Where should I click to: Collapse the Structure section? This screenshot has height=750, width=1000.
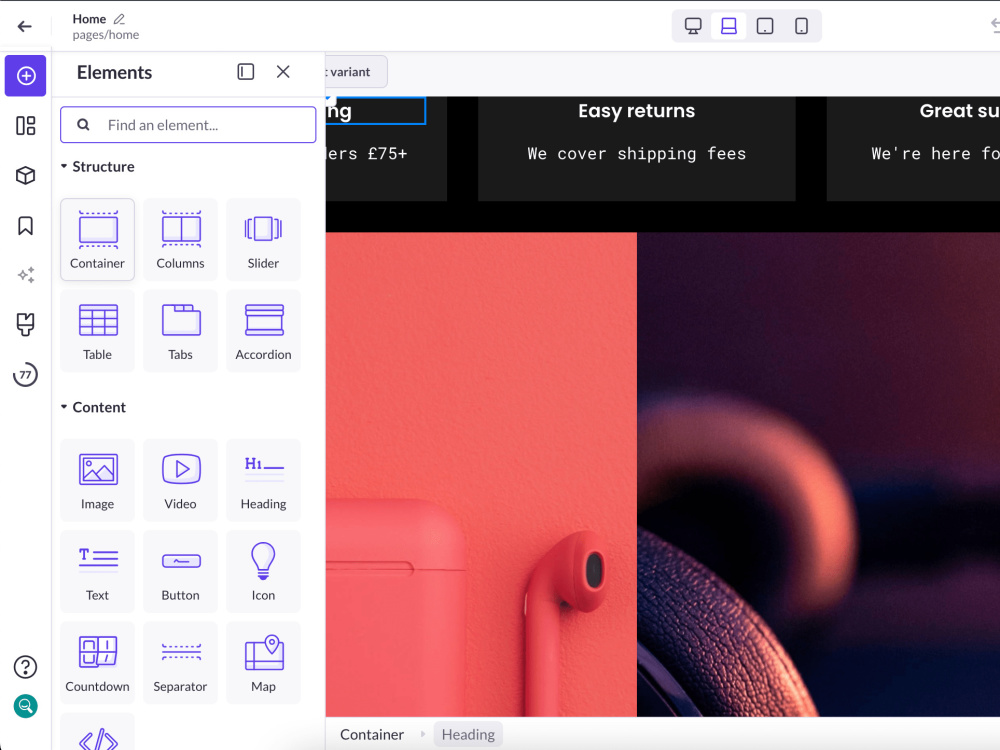point(98,166)
